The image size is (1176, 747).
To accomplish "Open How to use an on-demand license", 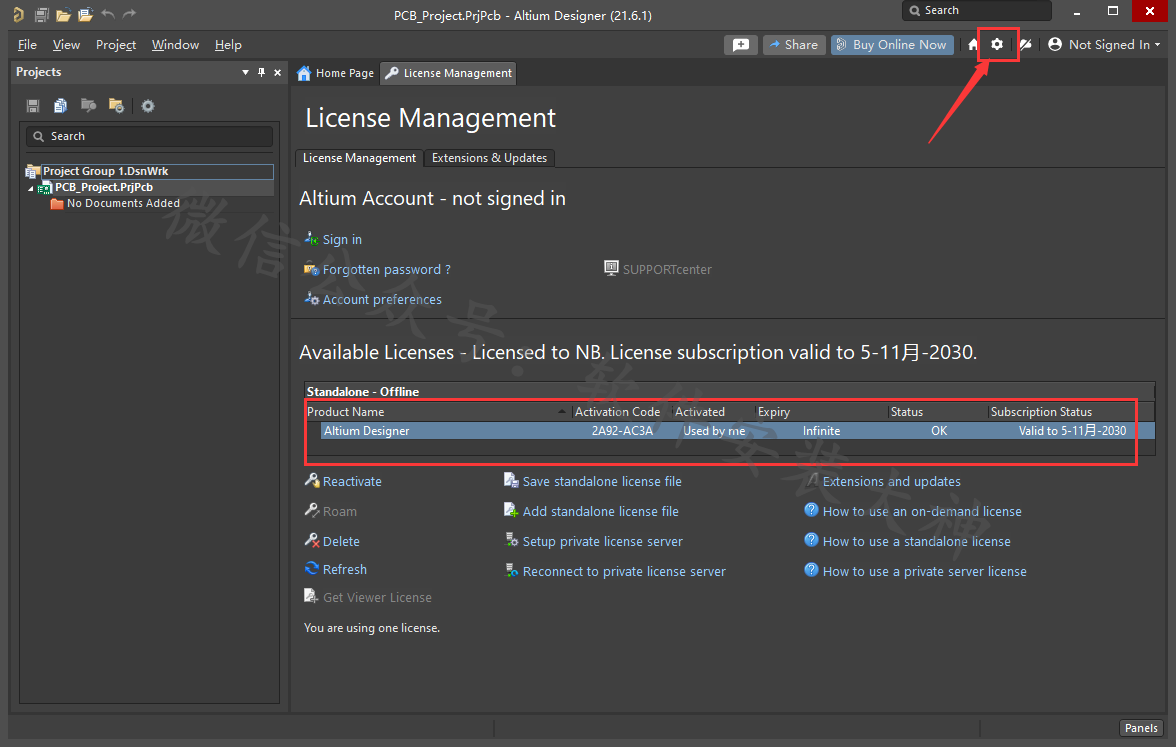I will tap(922, 512).
